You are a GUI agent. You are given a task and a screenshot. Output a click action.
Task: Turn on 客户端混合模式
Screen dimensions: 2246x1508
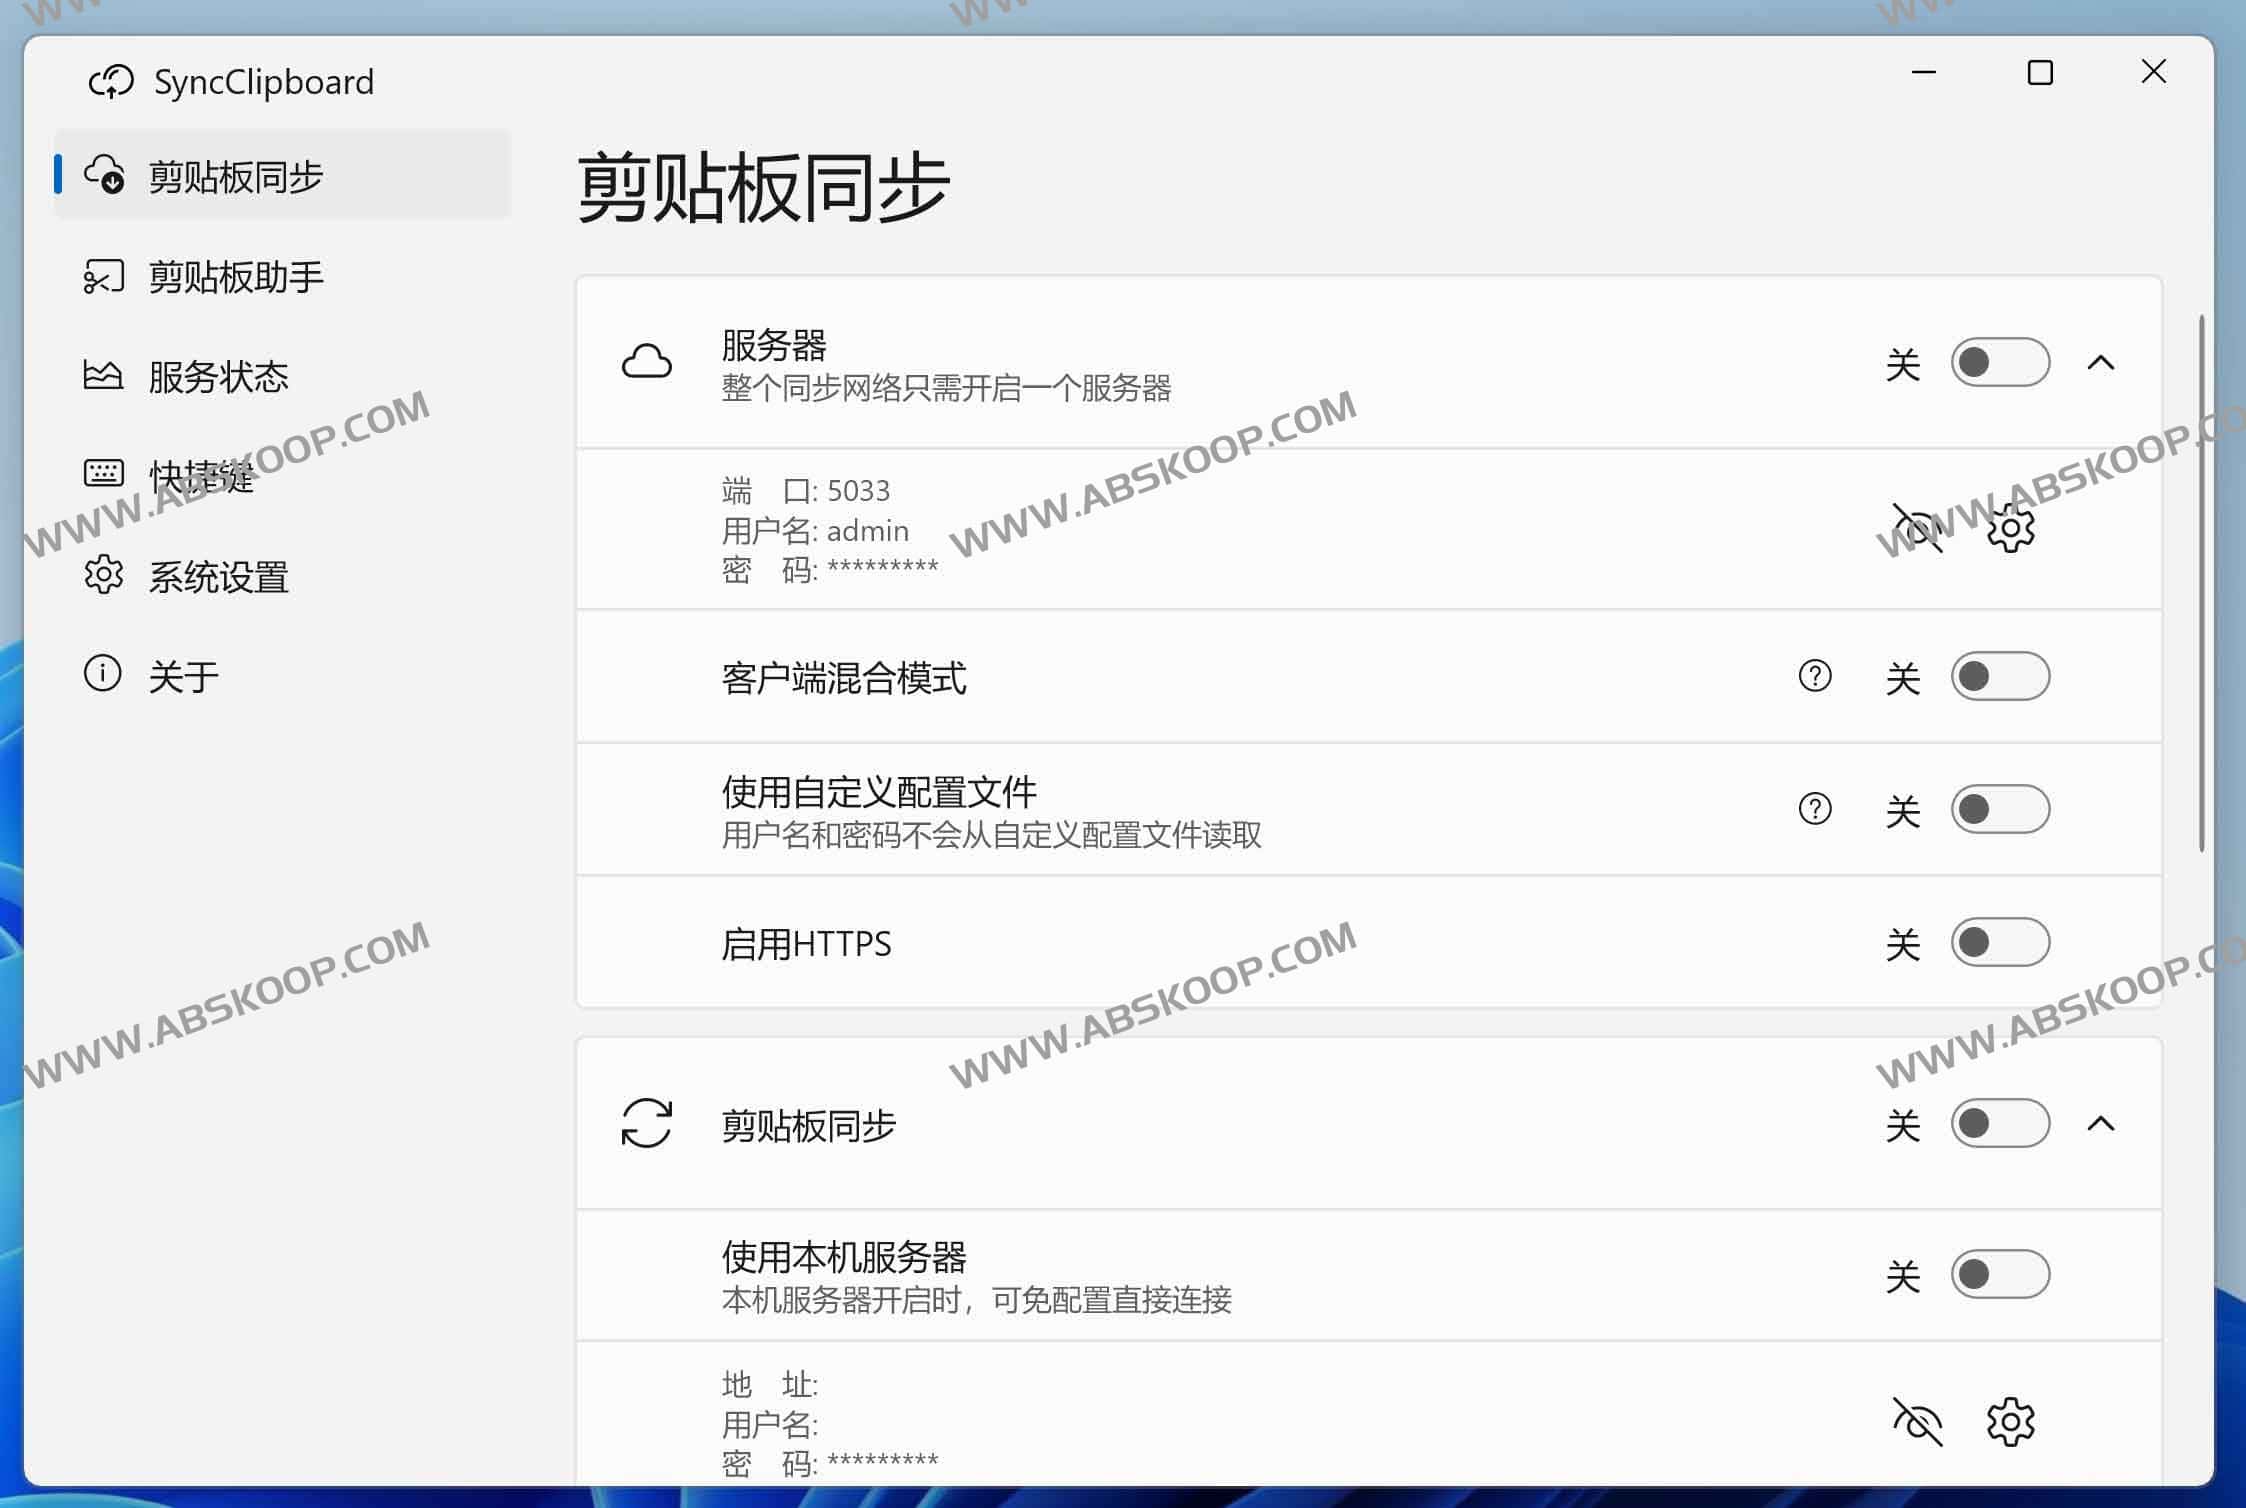click(x=2000, y=677)
